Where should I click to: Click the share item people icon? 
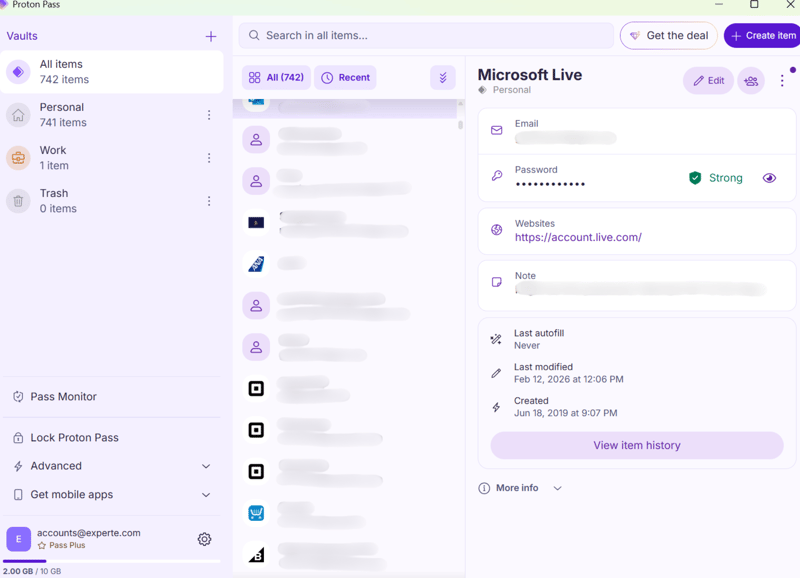pyautogui.click(x=751, y=81)
